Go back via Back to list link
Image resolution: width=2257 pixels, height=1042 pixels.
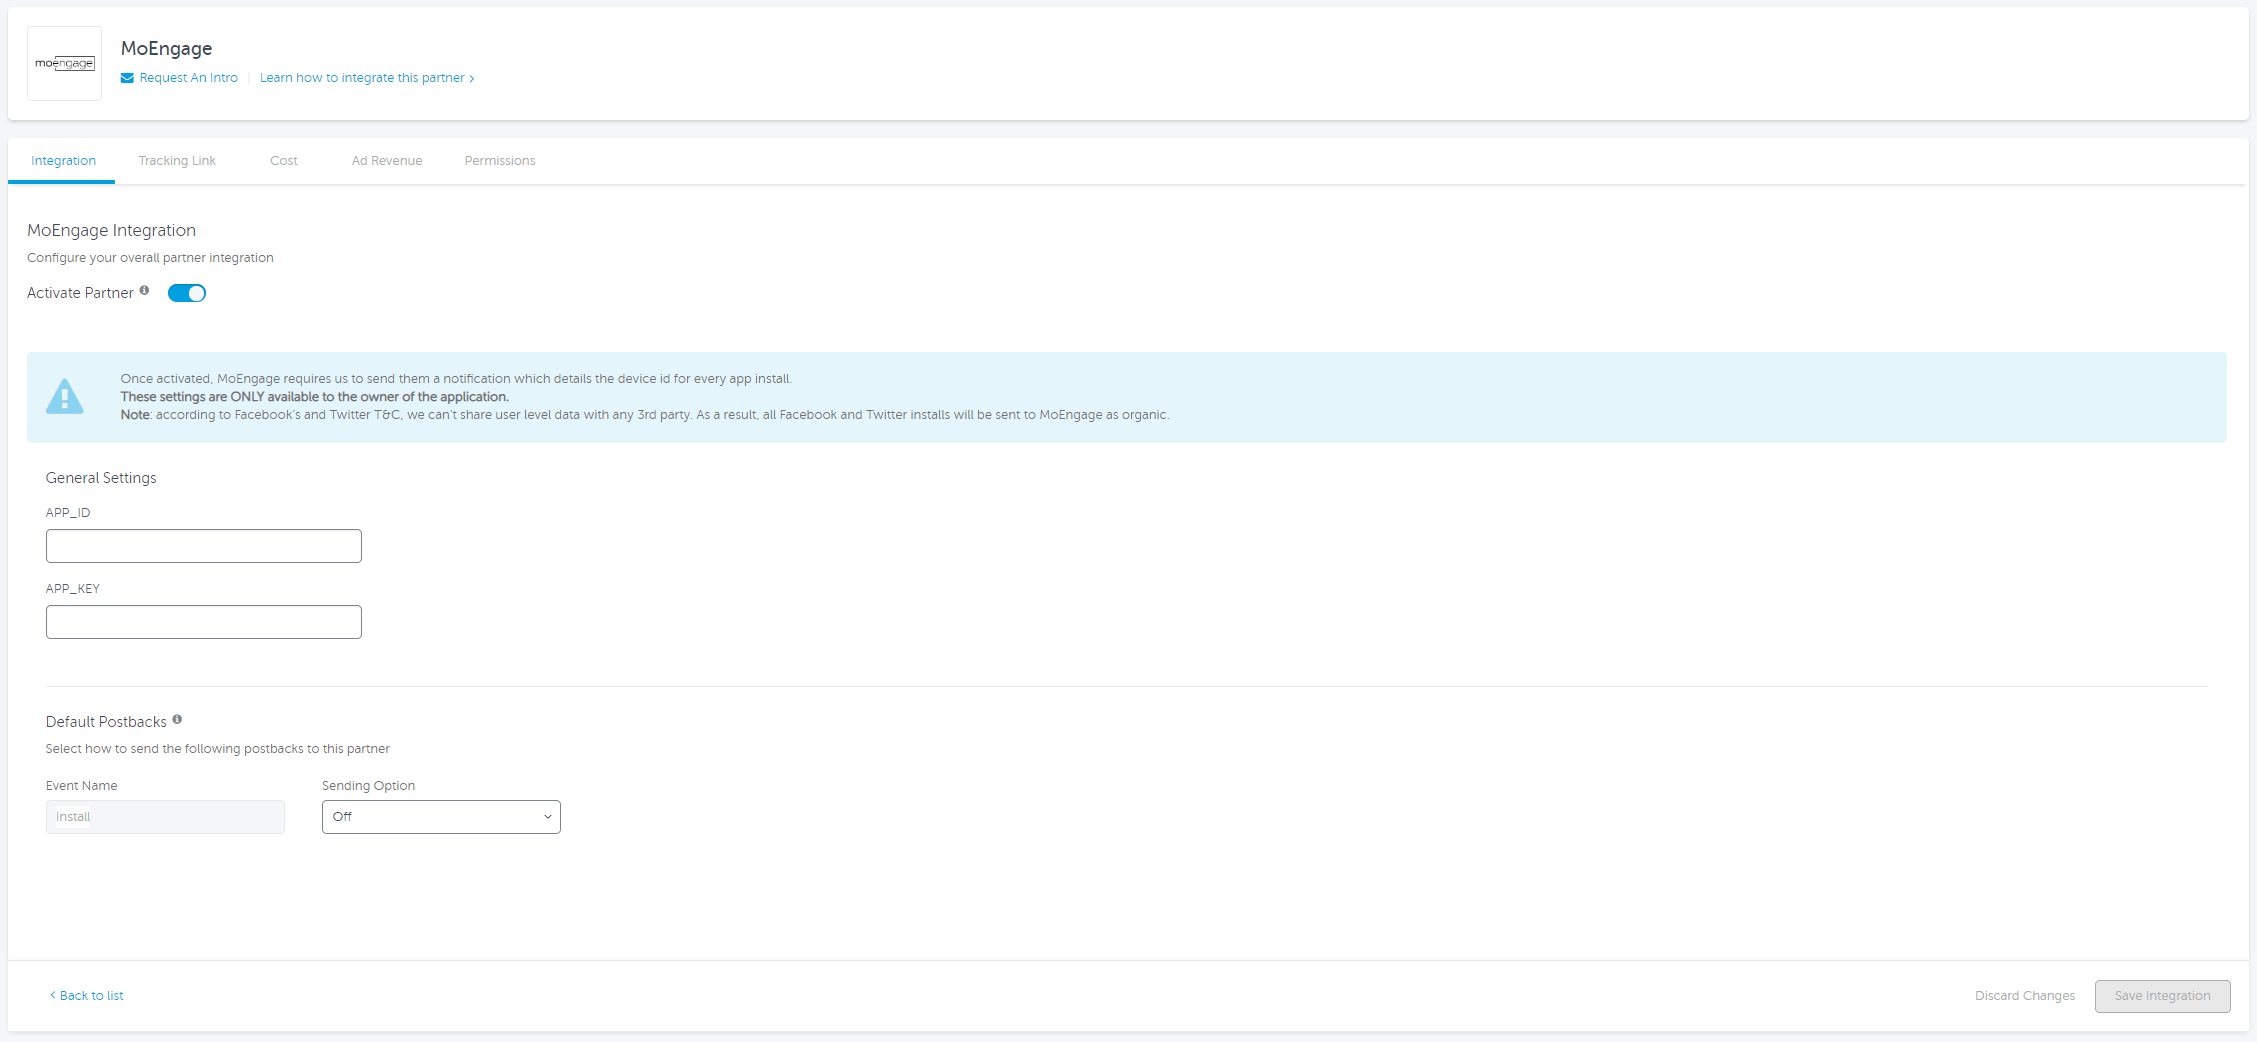tap(87, 996)
